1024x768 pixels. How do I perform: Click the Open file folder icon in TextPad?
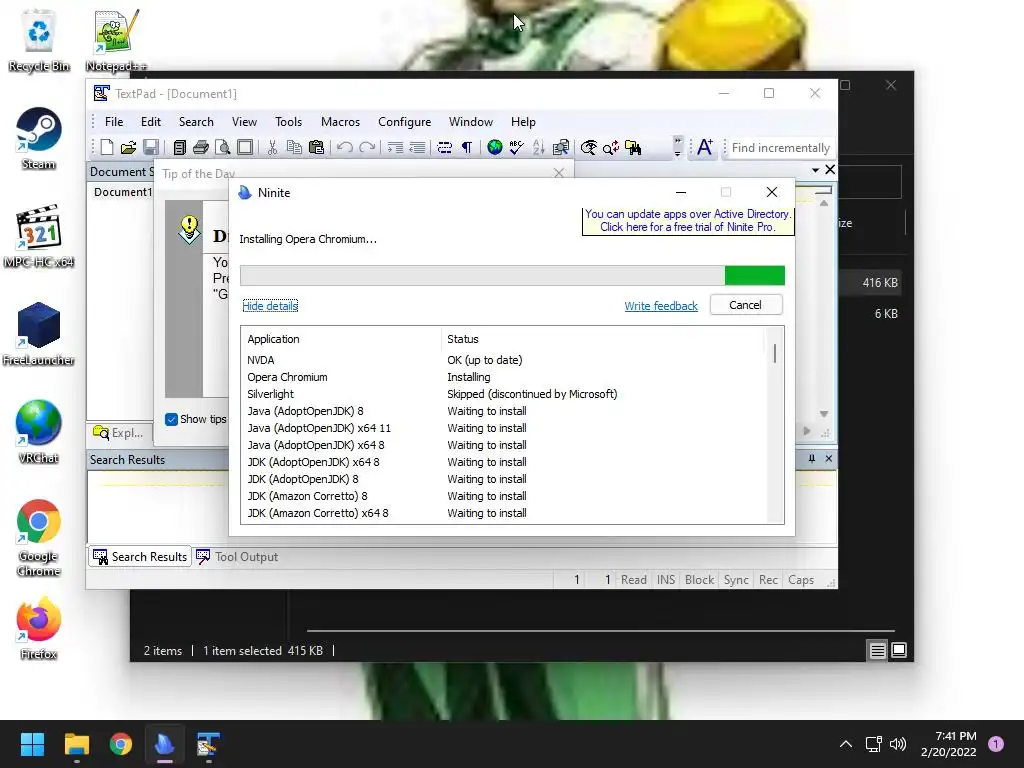click(x=129, y=148)
